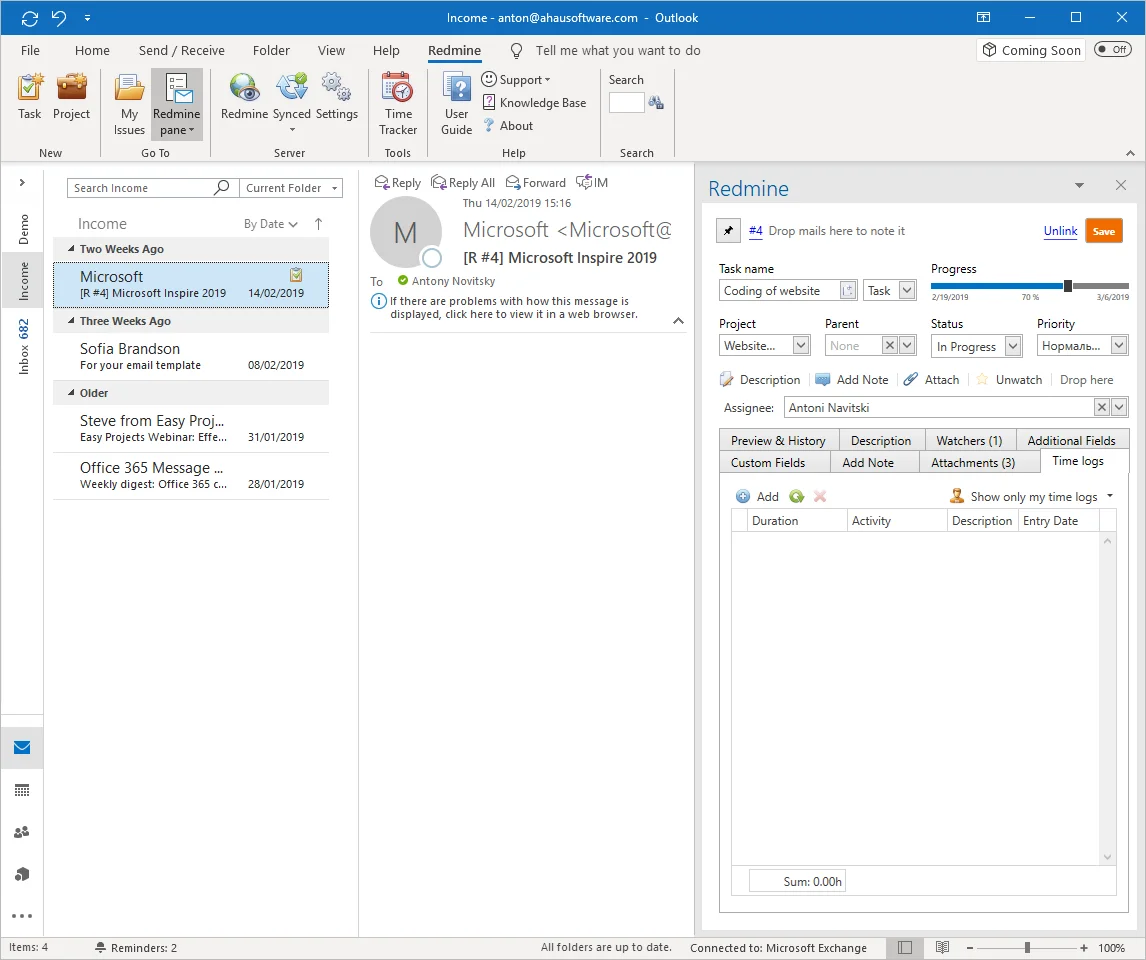Click the status bar zoom slider handle
The height and width of the screenshot is (960, 1146).
point(1028,948)
